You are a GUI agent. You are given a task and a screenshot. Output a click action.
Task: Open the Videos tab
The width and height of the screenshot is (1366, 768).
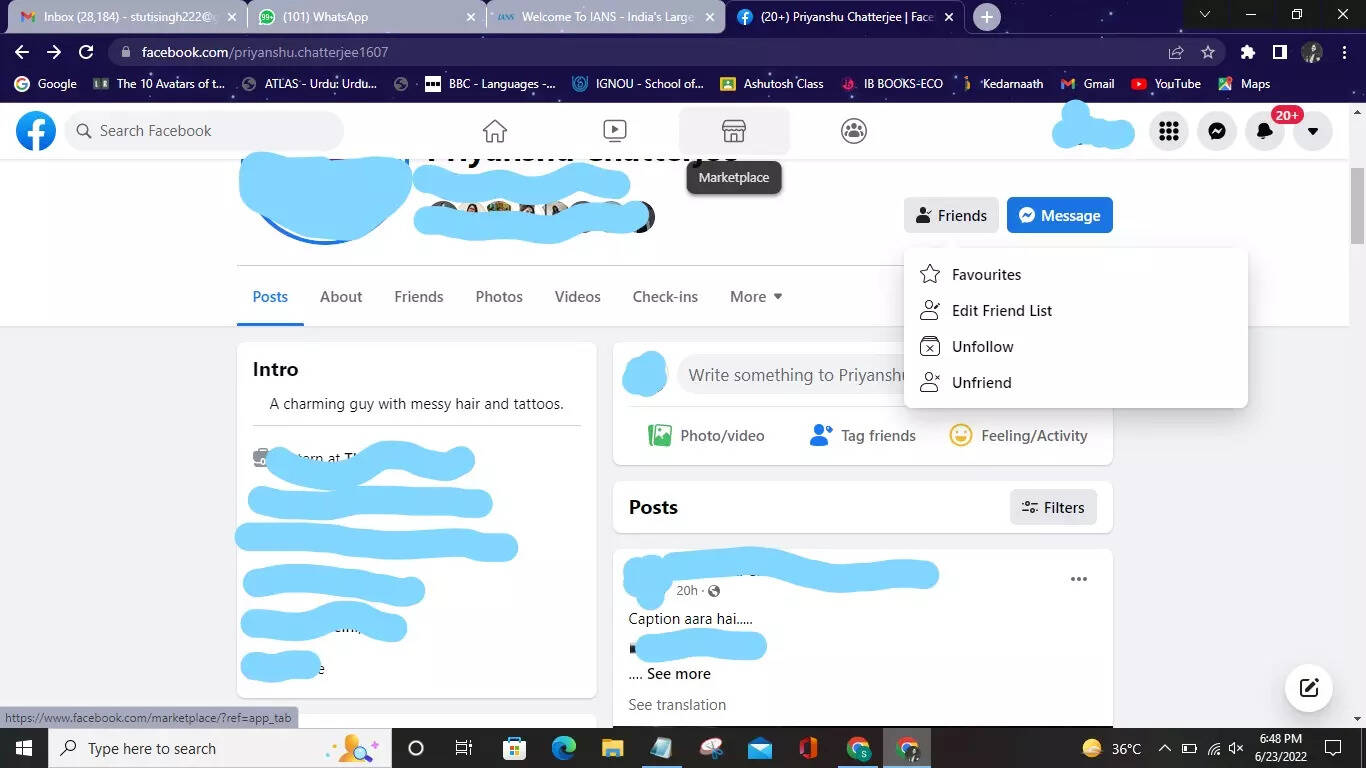click(578, 296)
